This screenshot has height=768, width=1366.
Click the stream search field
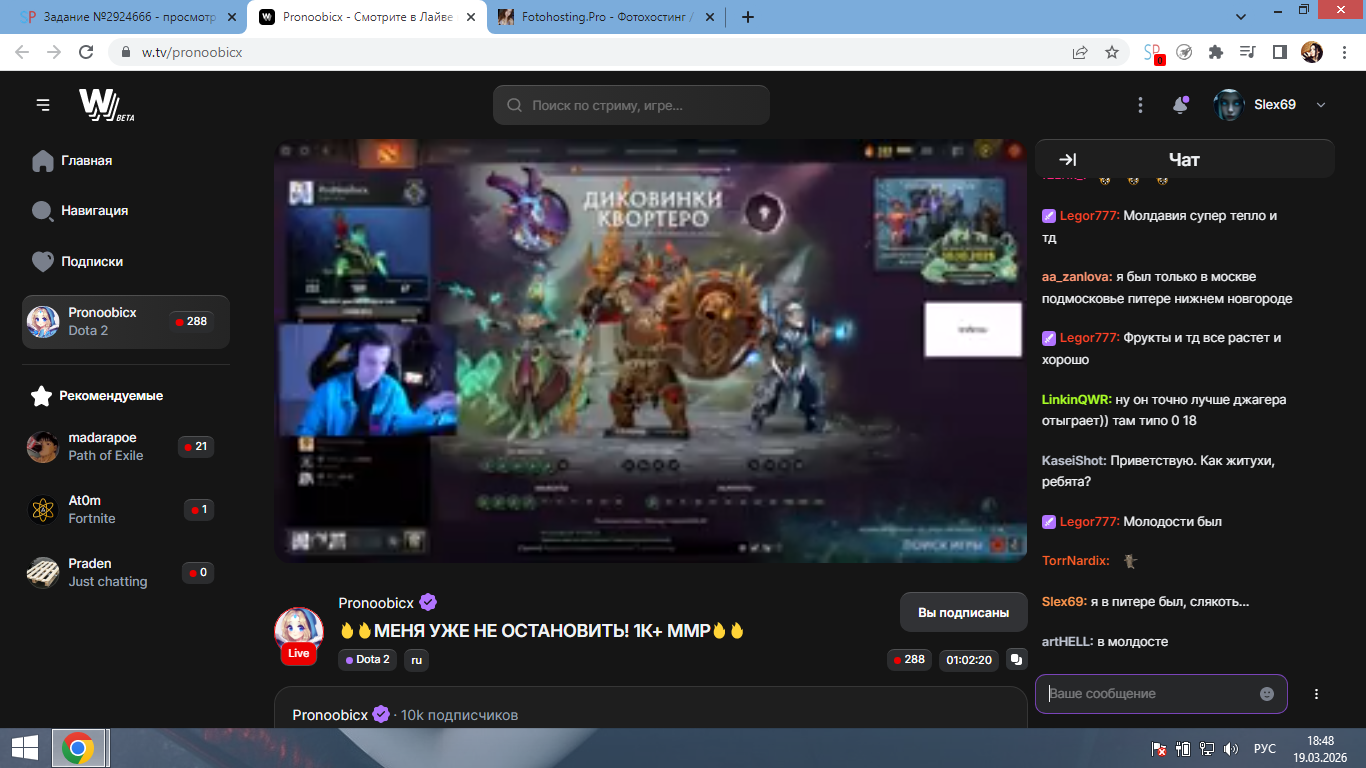click(631, 105)
